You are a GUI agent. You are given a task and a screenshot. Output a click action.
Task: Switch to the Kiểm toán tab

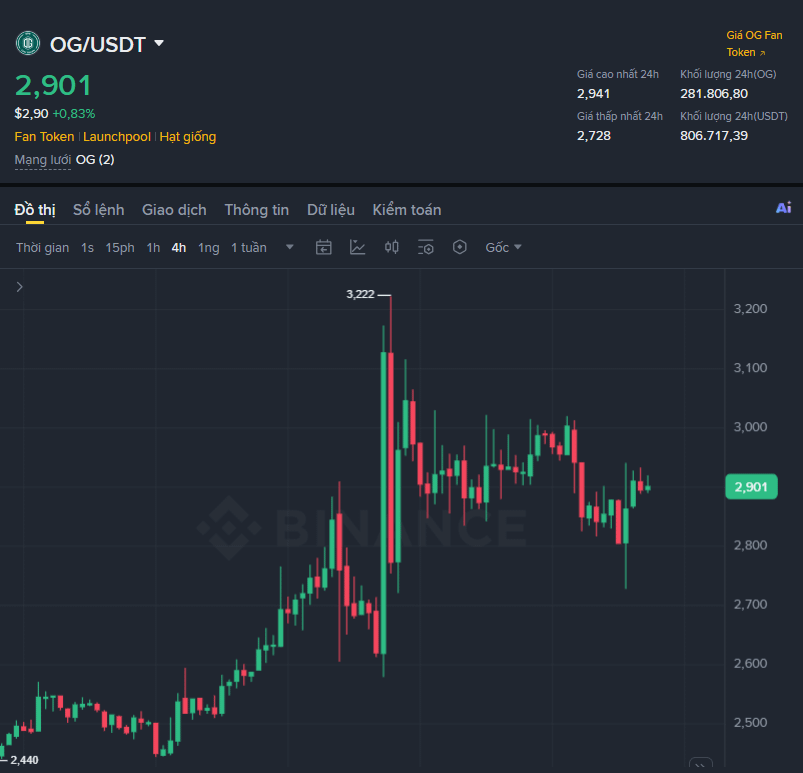point(407,210)
